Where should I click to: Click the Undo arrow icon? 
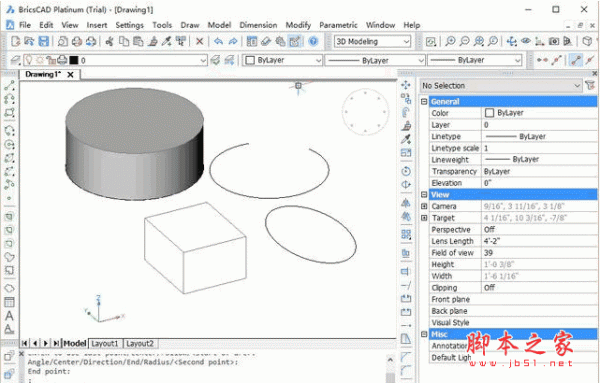coord(218,41)
